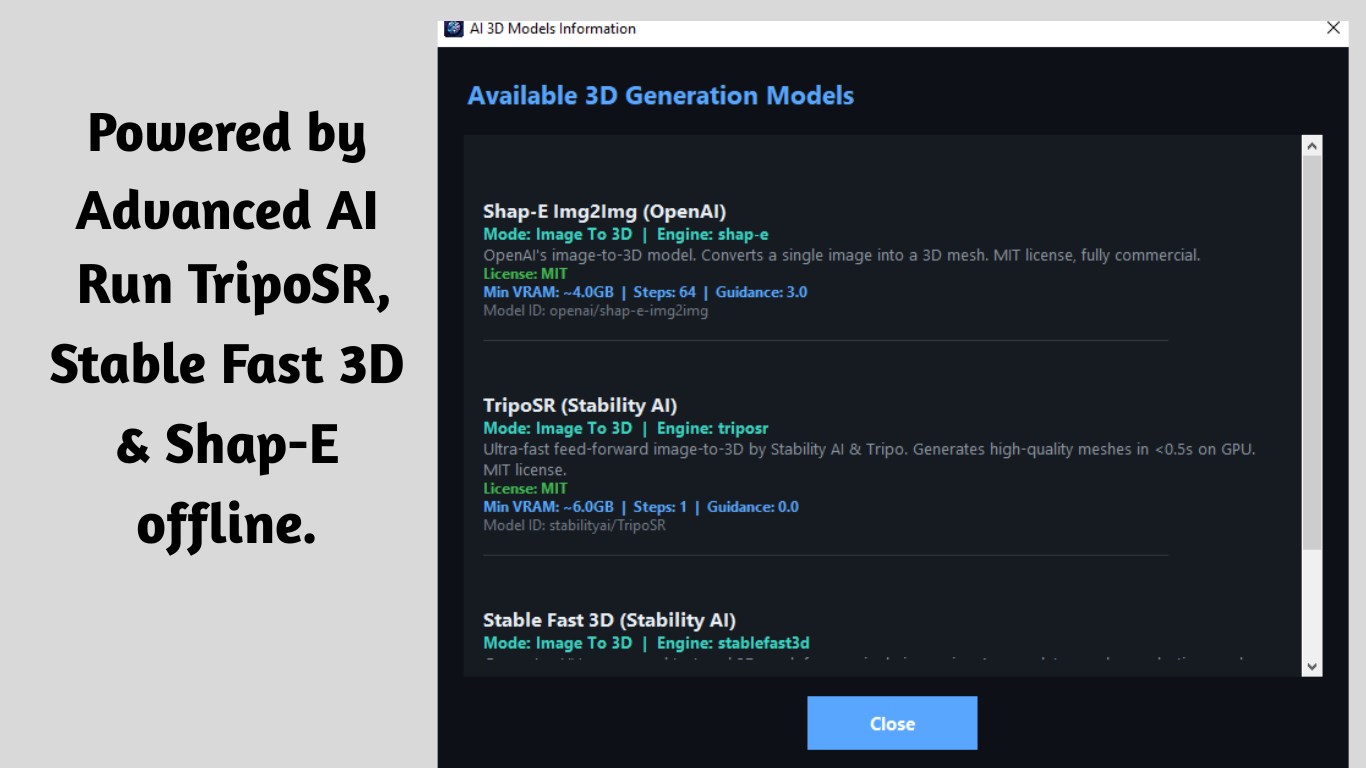The image size is (1366, 768).
Task: Click the blue Close button
Action: pyautogui.click(x=892, y=723)
